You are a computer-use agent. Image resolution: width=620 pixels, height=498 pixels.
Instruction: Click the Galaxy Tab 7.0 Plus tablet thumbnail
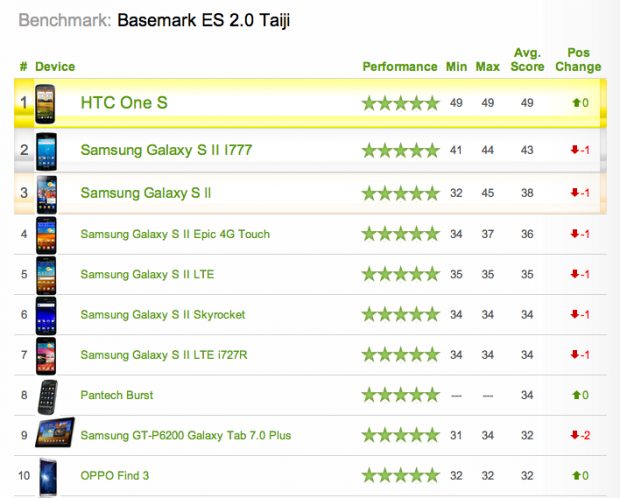55,432
